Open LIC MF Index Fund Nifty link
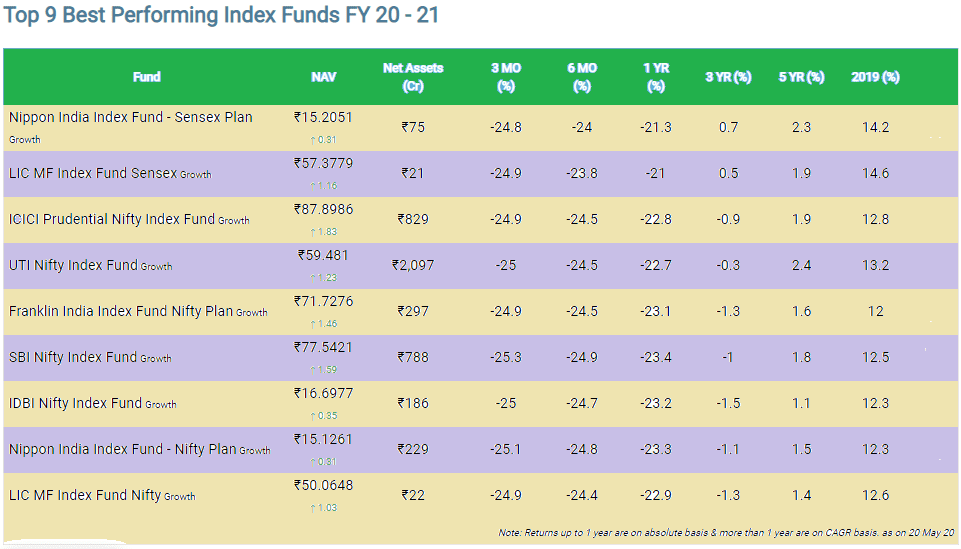 click(85, 495)
